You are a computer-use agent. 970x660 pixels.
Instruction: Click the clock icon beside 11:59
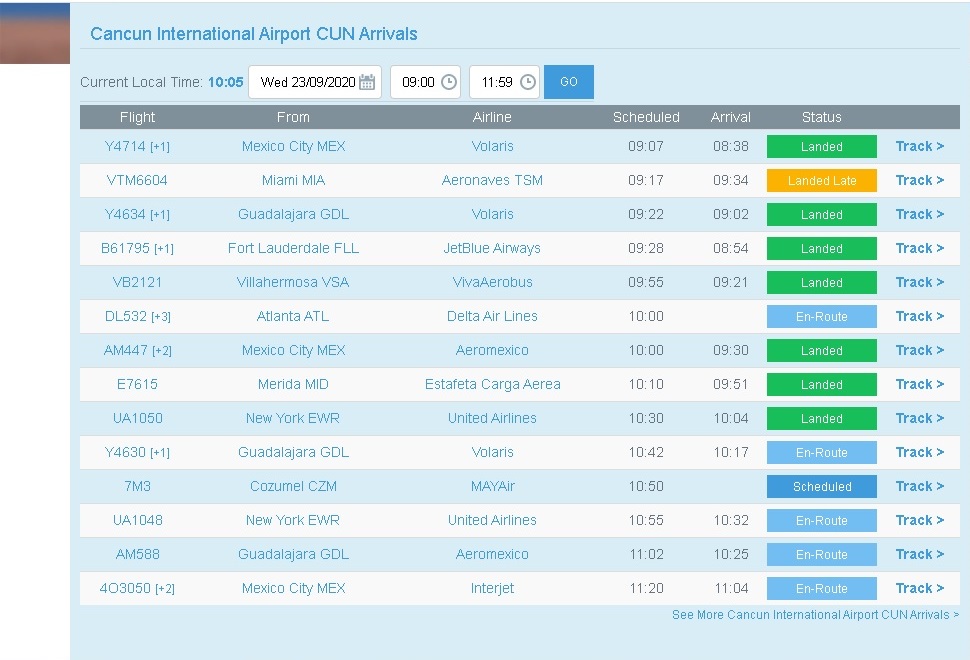pos(528,82)
